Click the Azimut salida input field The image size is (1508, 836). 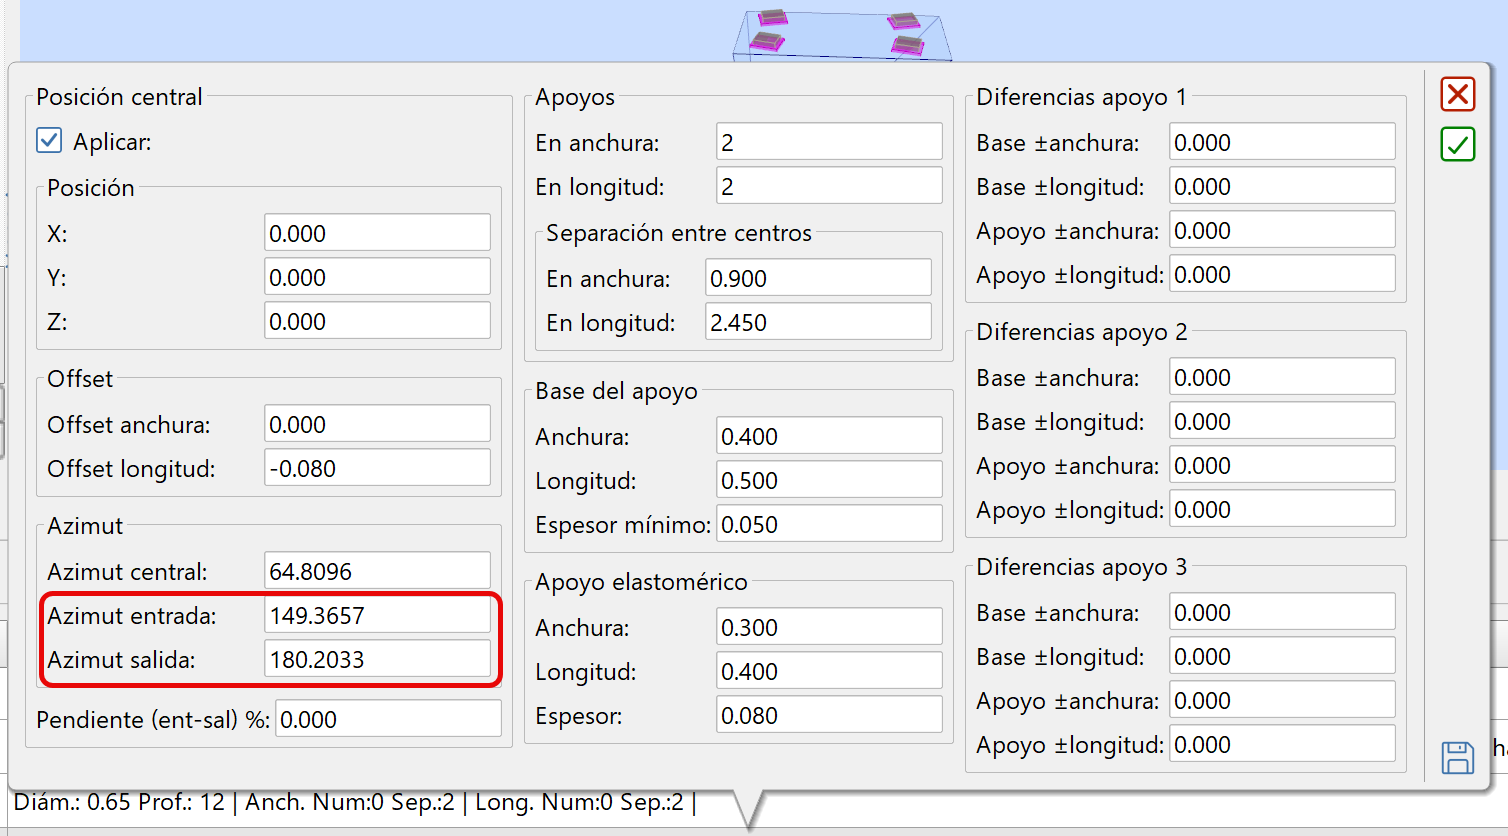click(377, 660)
